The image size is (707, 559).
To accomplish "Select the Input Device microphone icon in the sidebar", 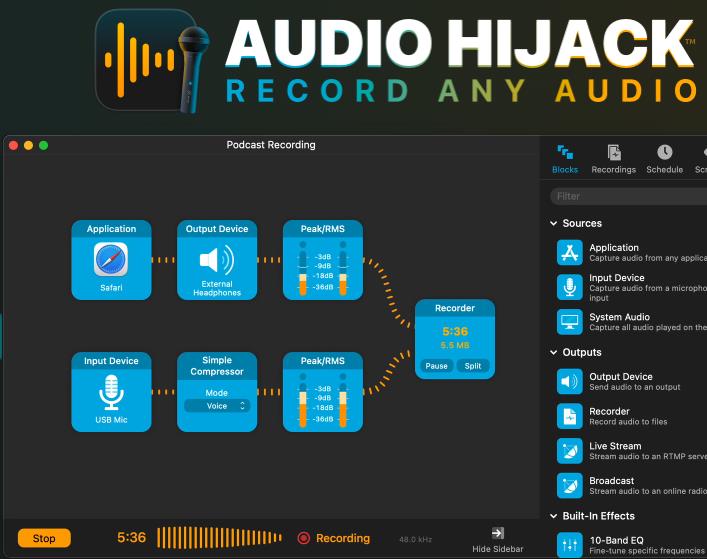I will (569, 287).
